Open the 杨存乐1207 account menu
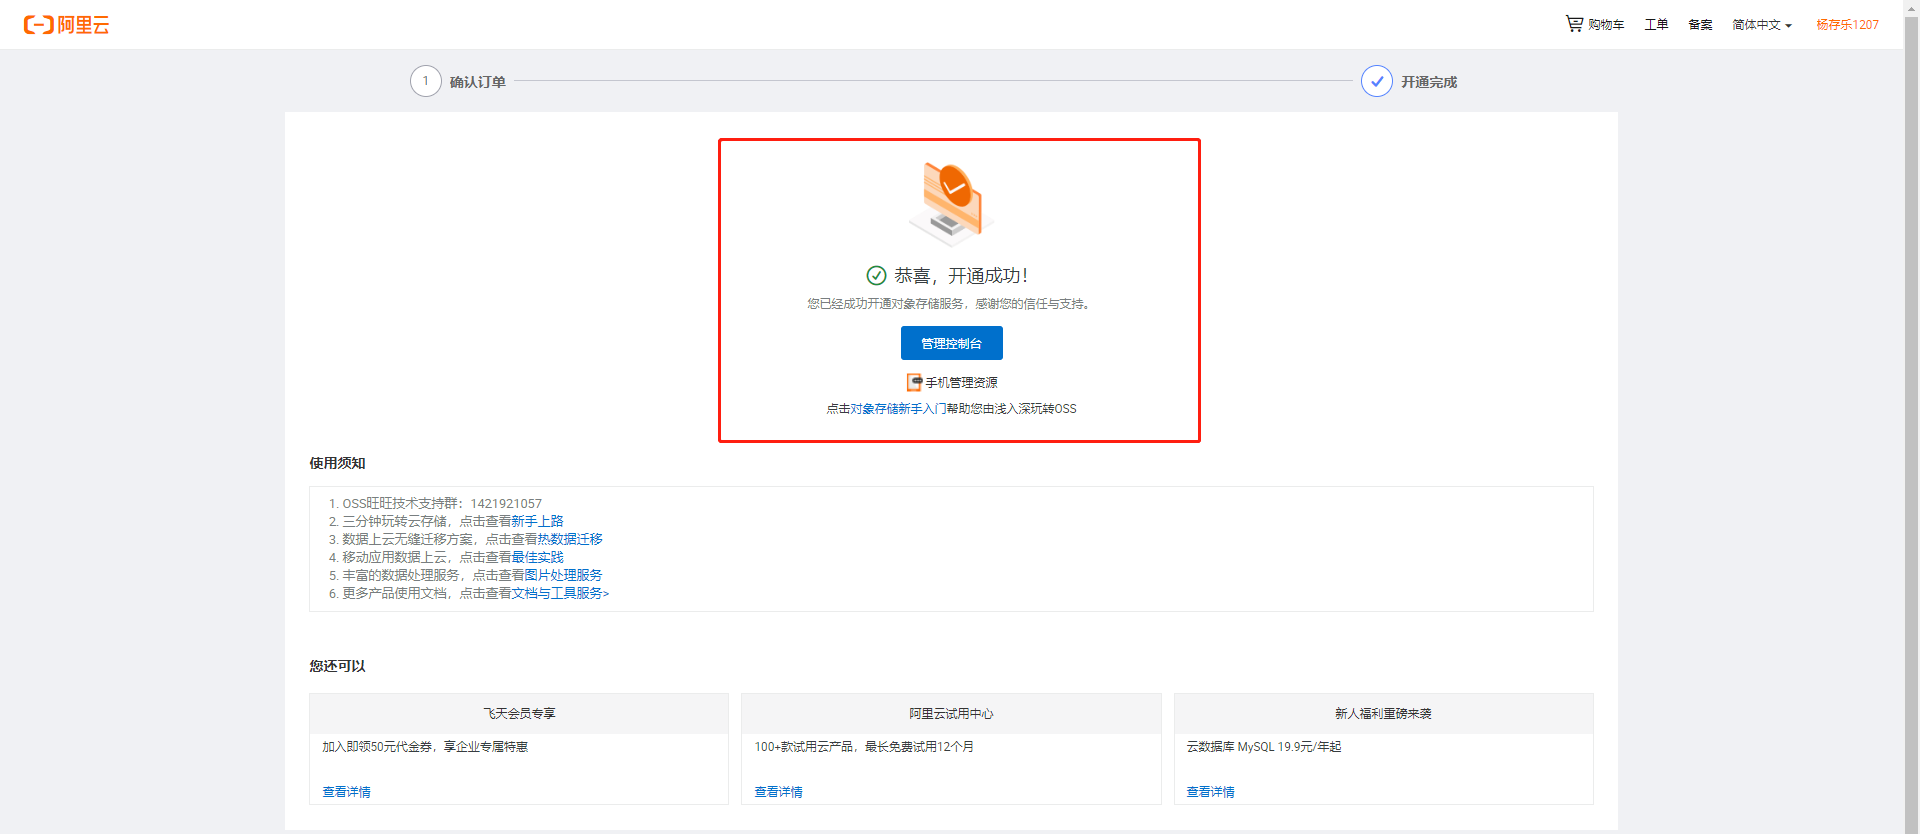 [x=1847, y=25]
